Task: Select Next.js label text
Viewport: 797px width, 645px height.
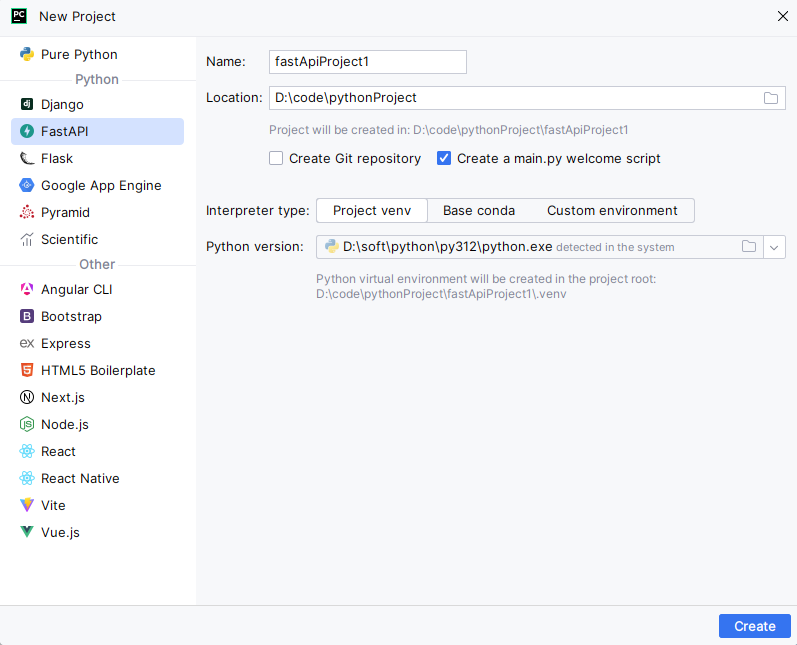Action: 63,397
